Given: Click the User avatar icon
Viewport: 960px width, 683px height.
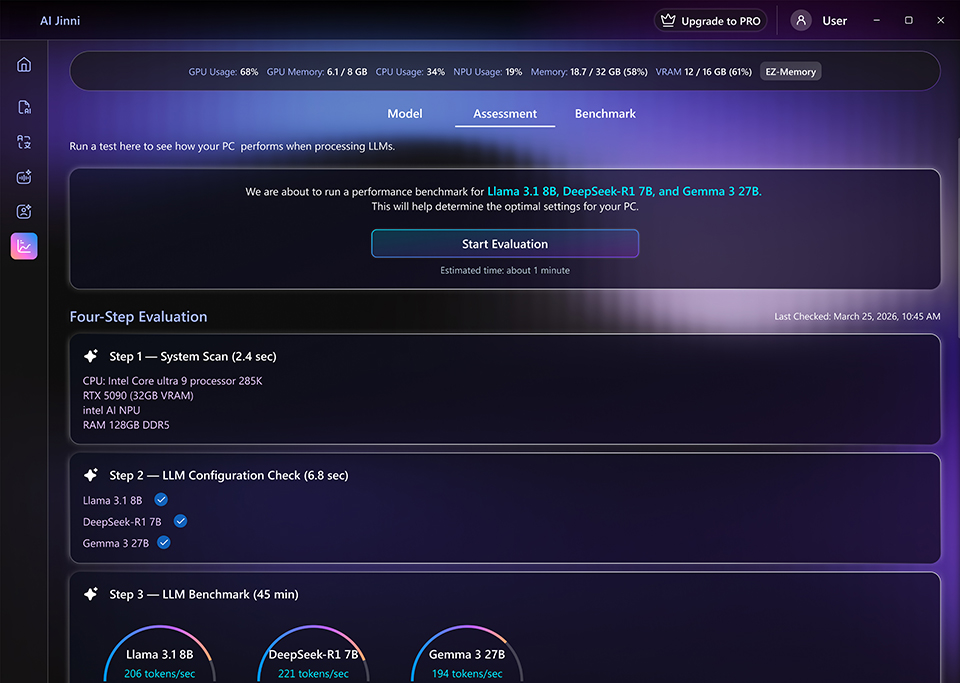Looking at the screenshot, I should click(x=801, y=20).
